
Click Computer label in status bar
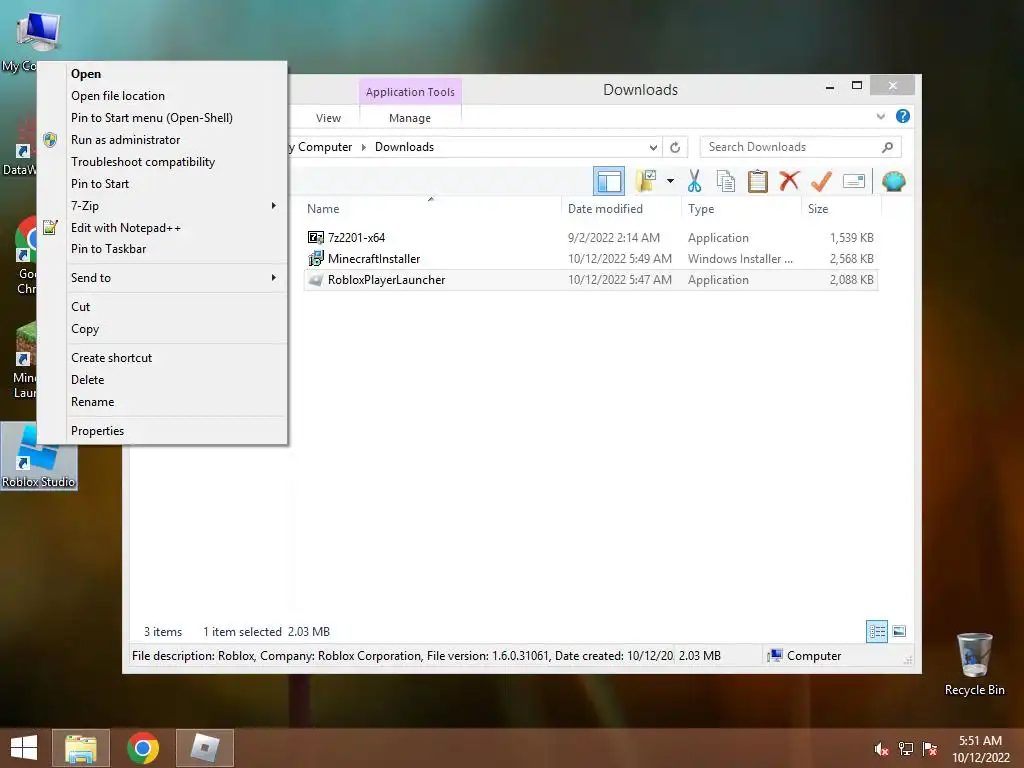(x=814, y=656)
